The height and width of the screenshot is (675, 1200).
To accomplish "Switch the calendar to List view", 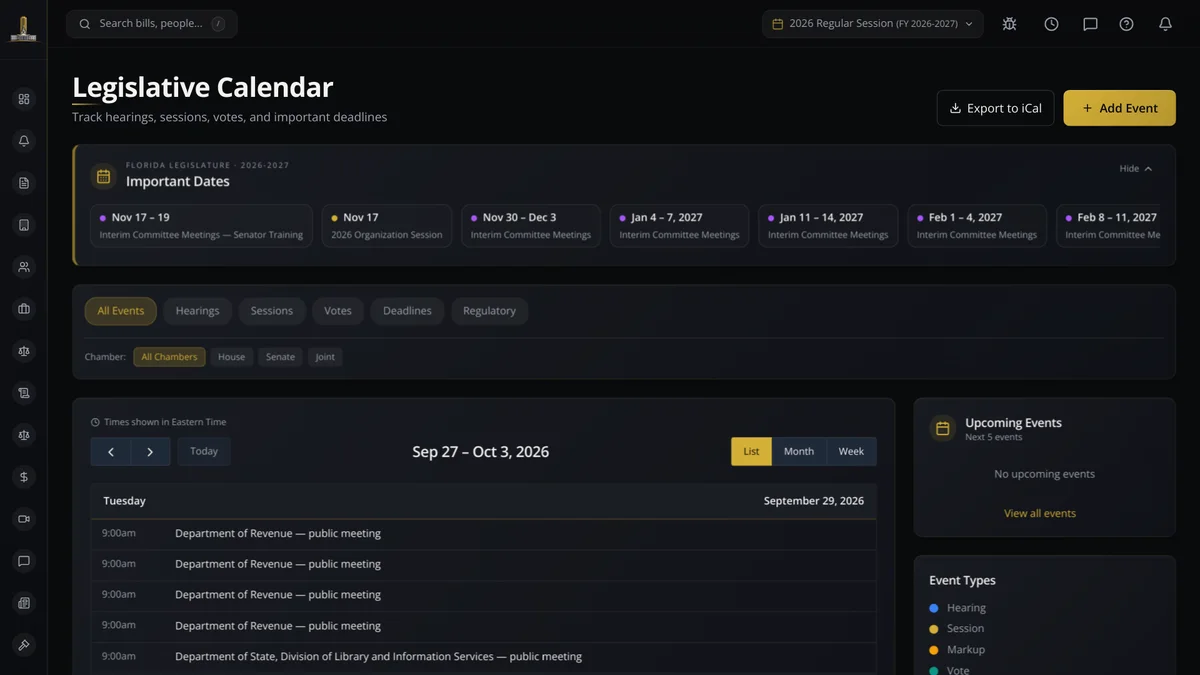I will click(751, 452).
